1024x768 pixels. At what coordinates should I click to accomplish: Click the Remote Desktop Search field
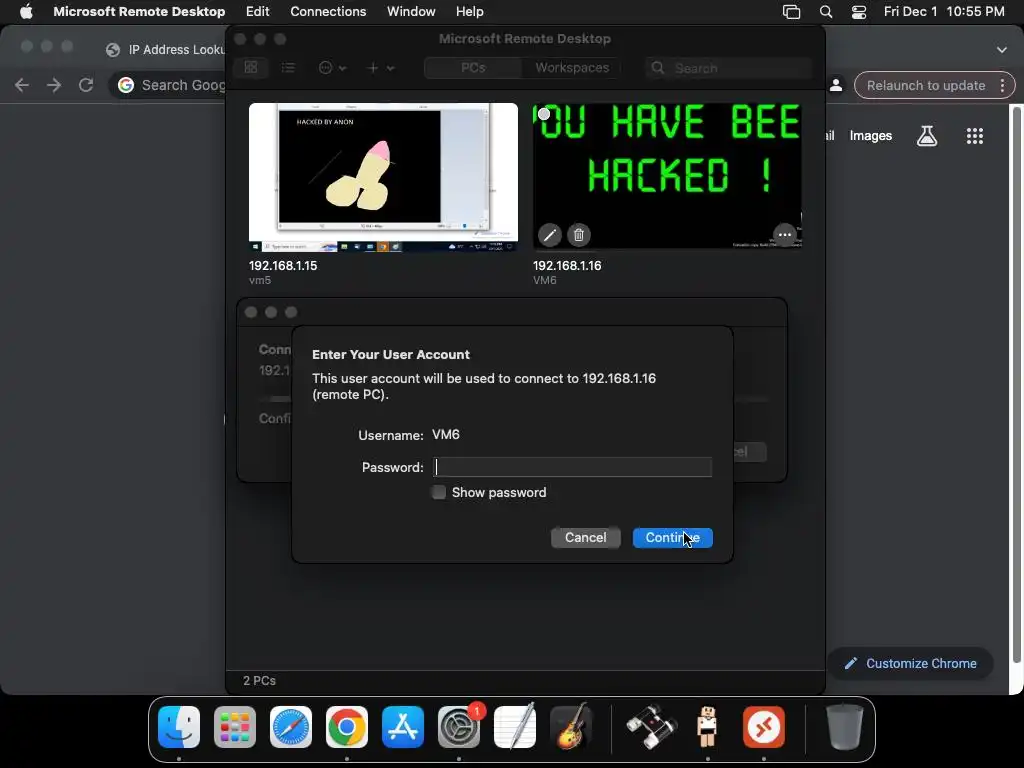coord(729,68)
